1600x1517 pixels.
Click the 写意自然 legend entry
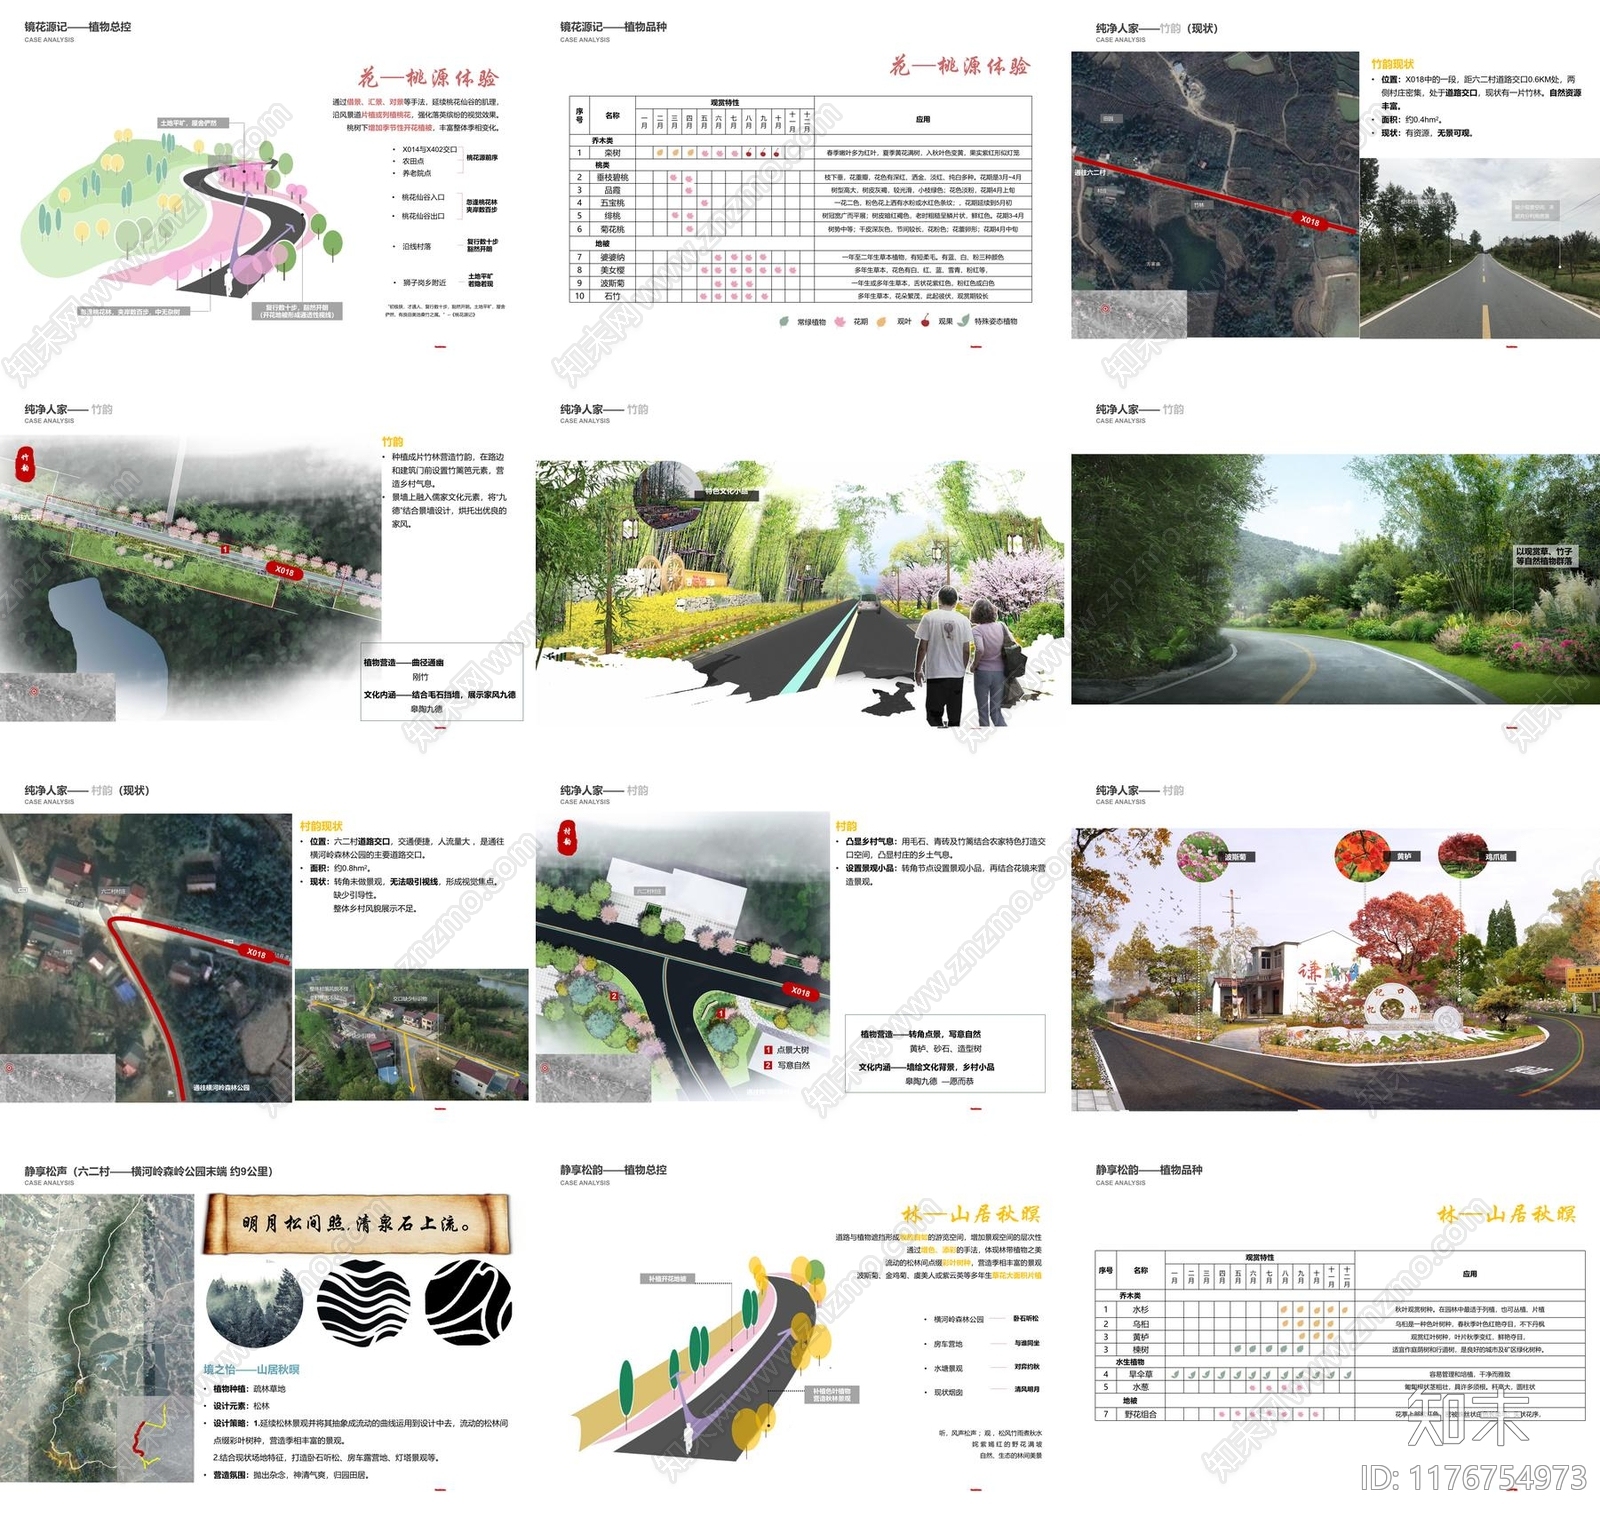786,1065
